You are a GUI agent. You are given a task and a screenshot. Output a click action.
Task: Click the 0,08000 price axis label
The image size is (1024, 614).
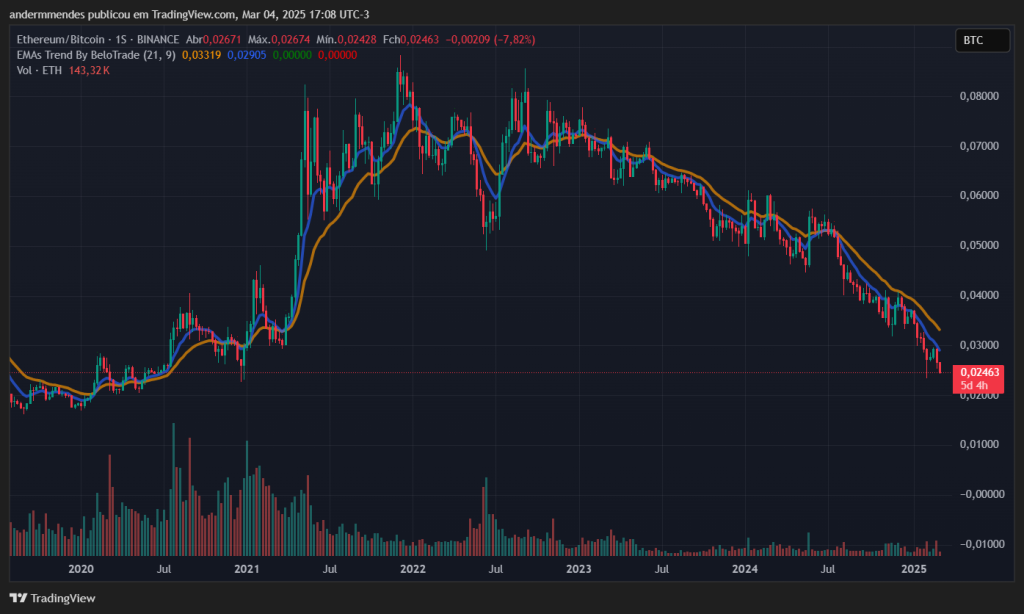979,96
